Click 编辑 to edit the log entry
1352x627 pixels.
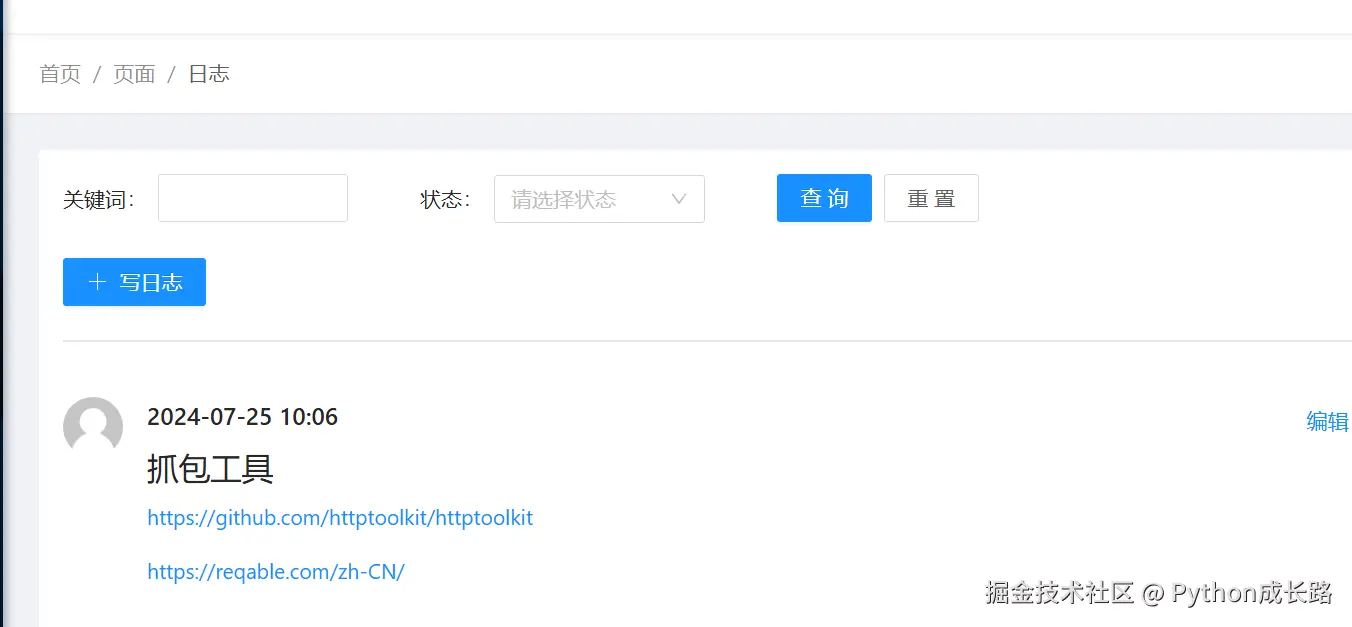[1328, 422]
